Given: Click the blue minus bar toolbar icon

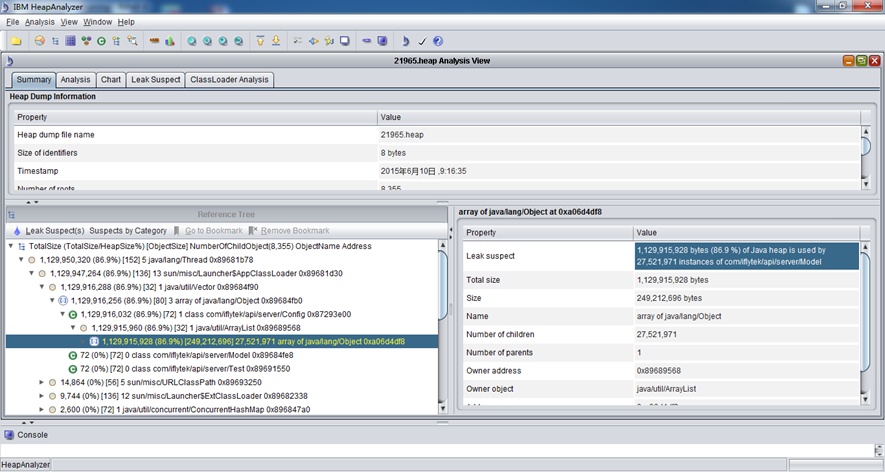Looking at the screenshot, I should tap(366, 41).
